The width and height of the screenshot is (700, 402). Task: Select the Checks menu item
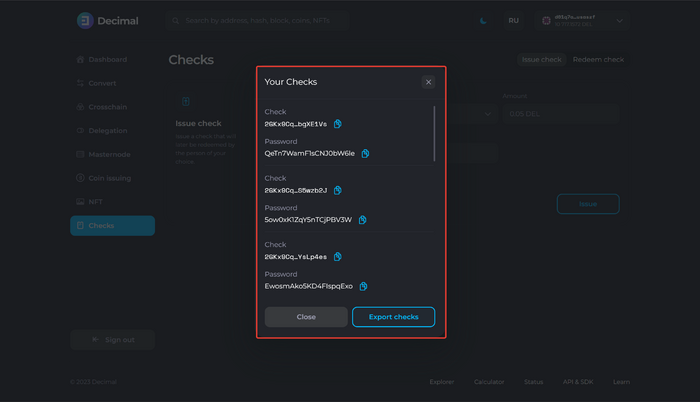click(x=112, y=226)
